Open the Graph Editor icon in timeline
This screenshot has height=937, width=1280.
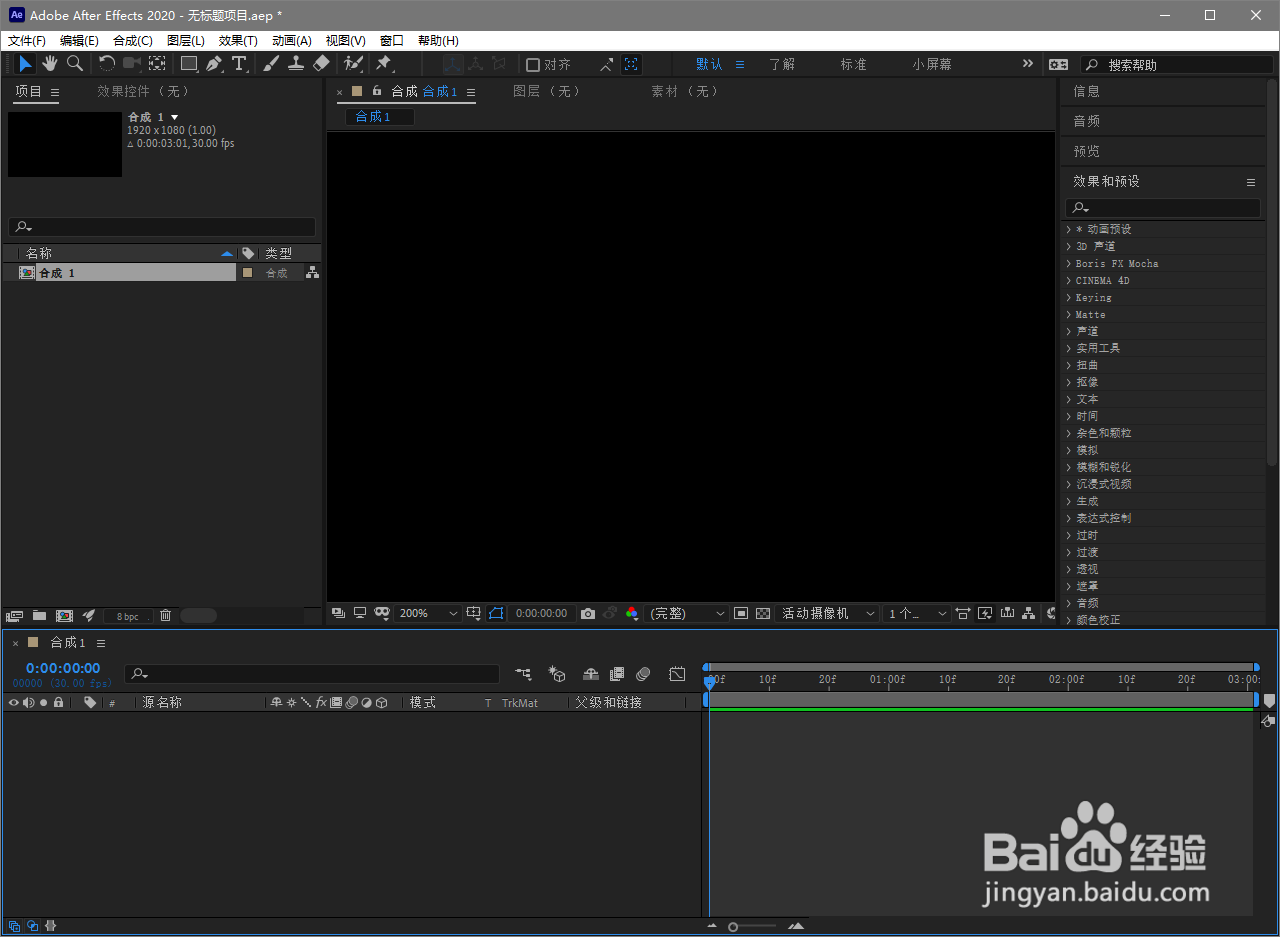point(677,675)
